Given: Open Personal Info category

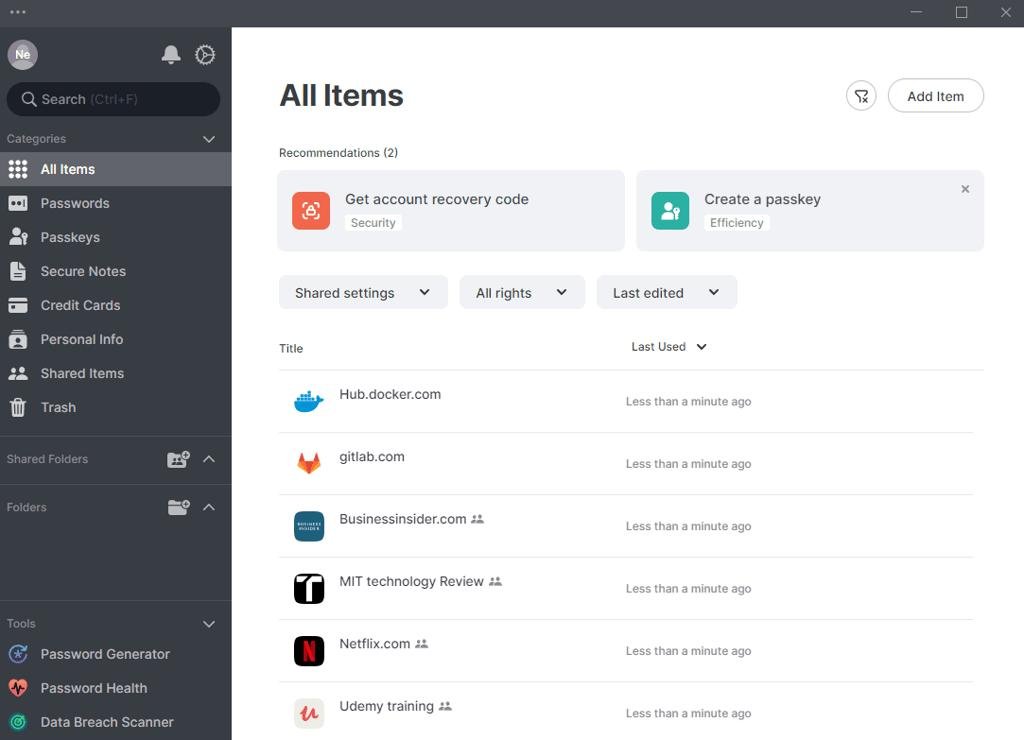Looking at the screenshot, I should click(x=116, y=339).
